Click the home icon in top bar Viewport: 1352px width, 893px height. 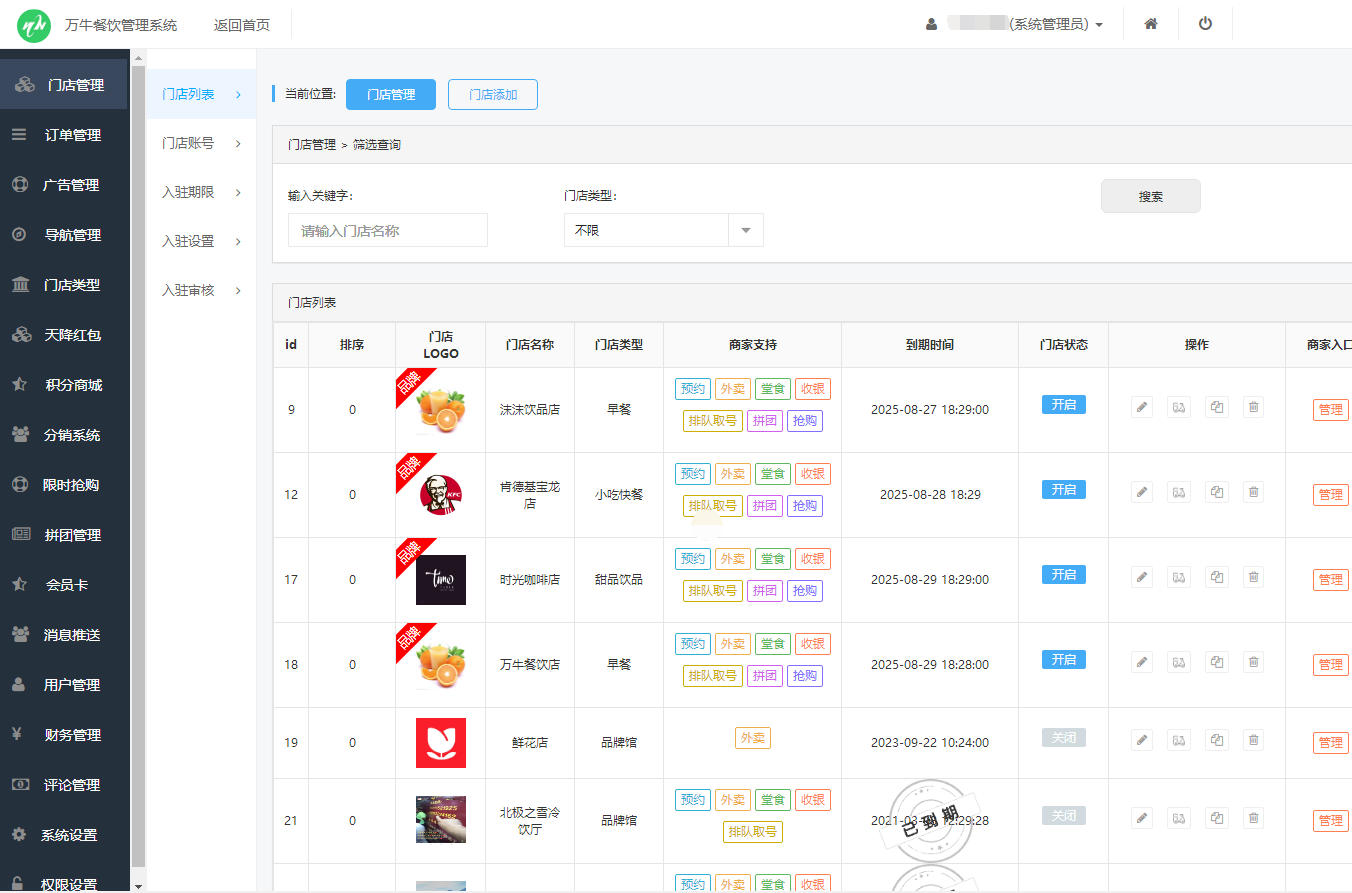pos(1151,24)
